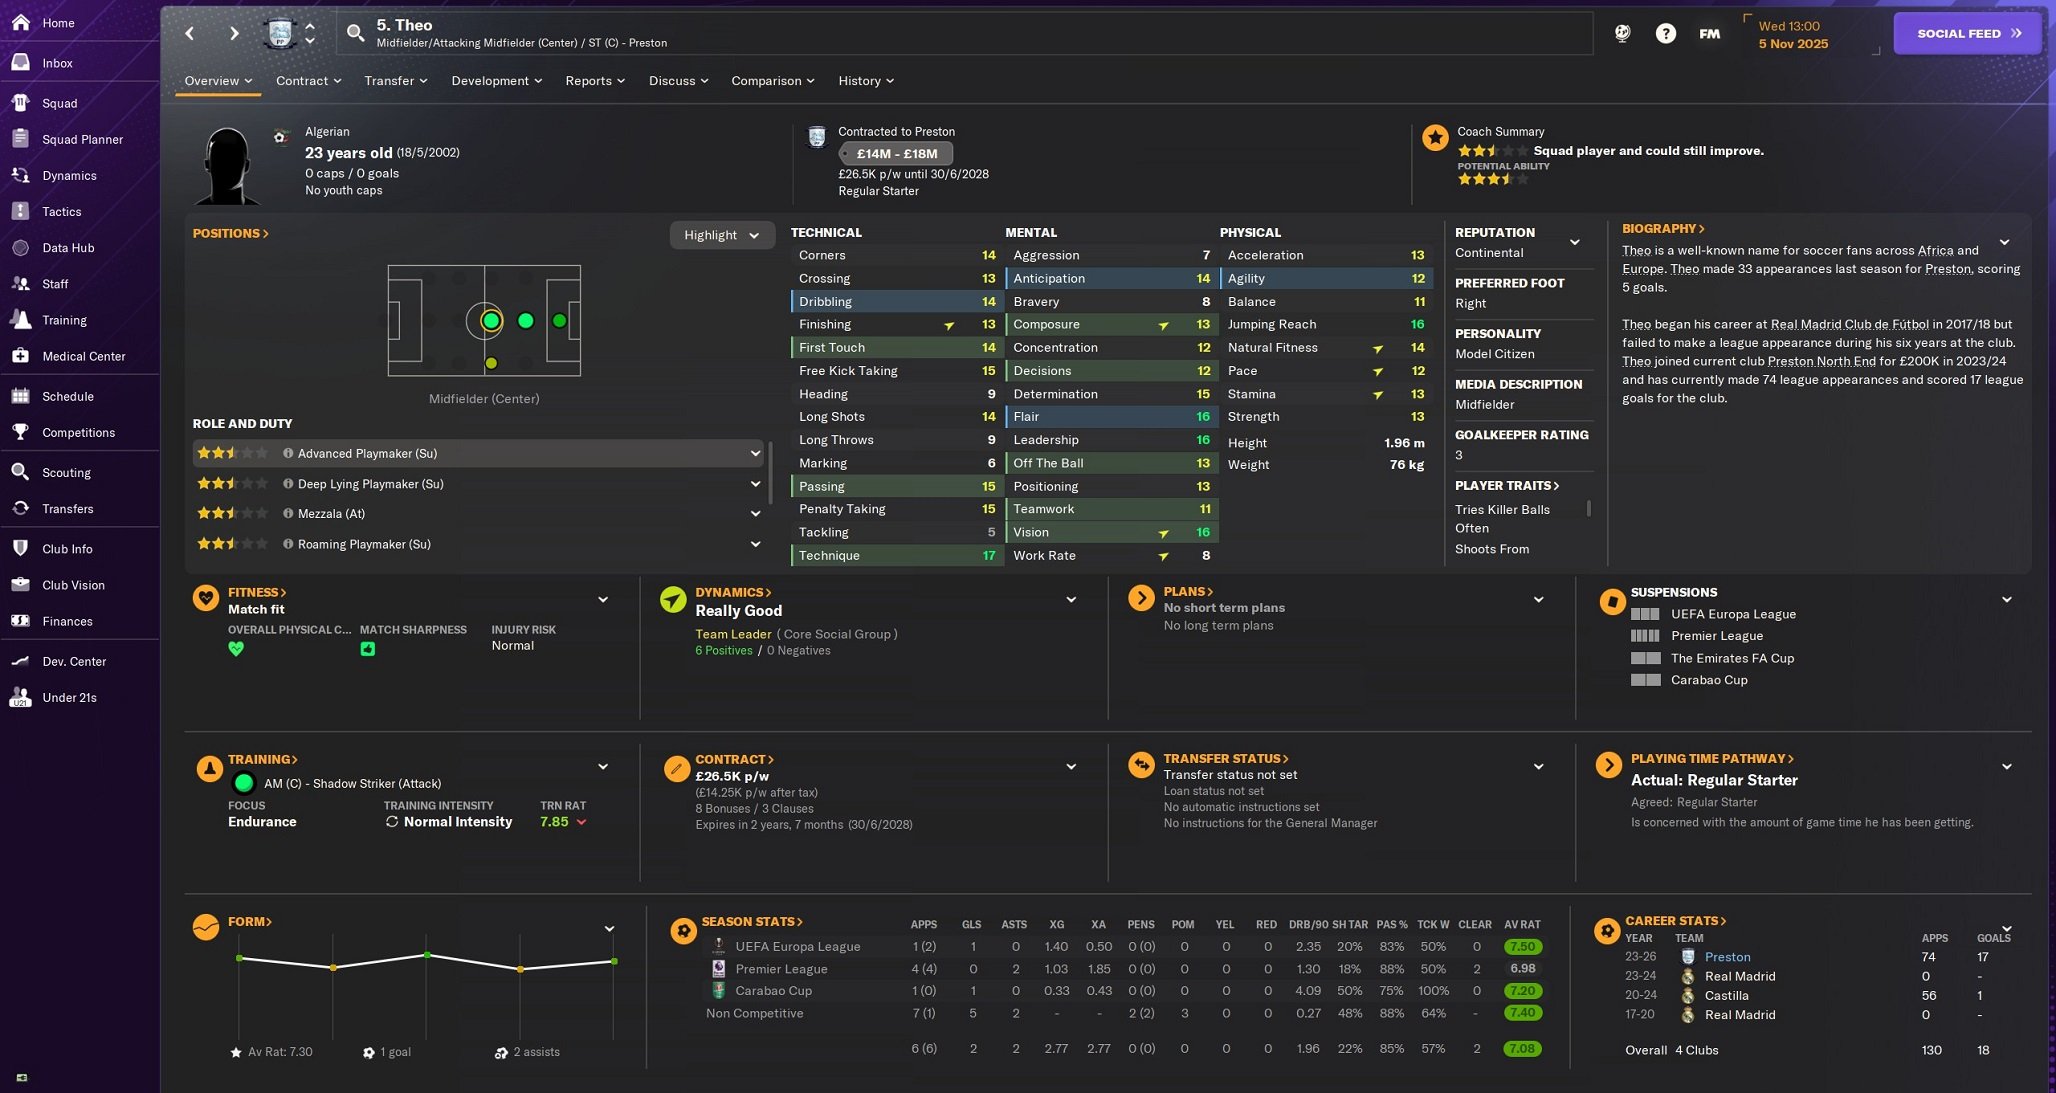Open the Career Stats link
This screenshot has height=1093, width=2056.
1675,921
